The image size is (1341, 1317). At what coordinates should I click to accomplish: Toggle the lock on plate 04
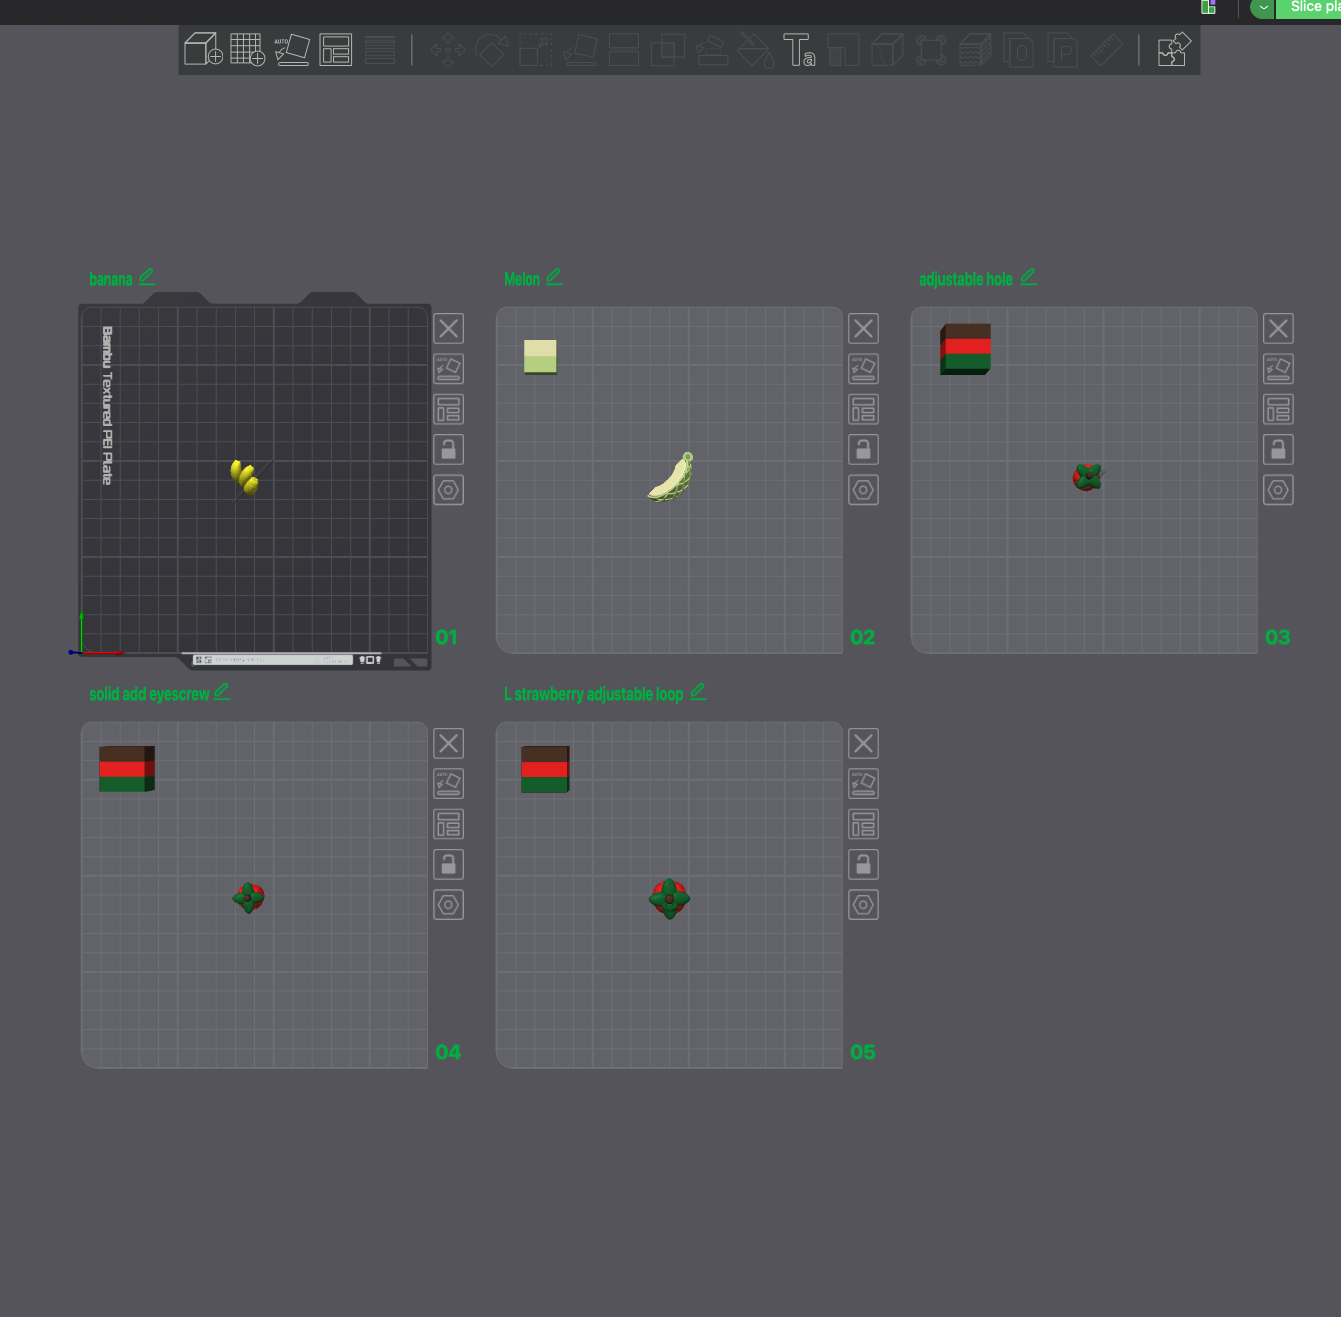[x=449, y=864]
